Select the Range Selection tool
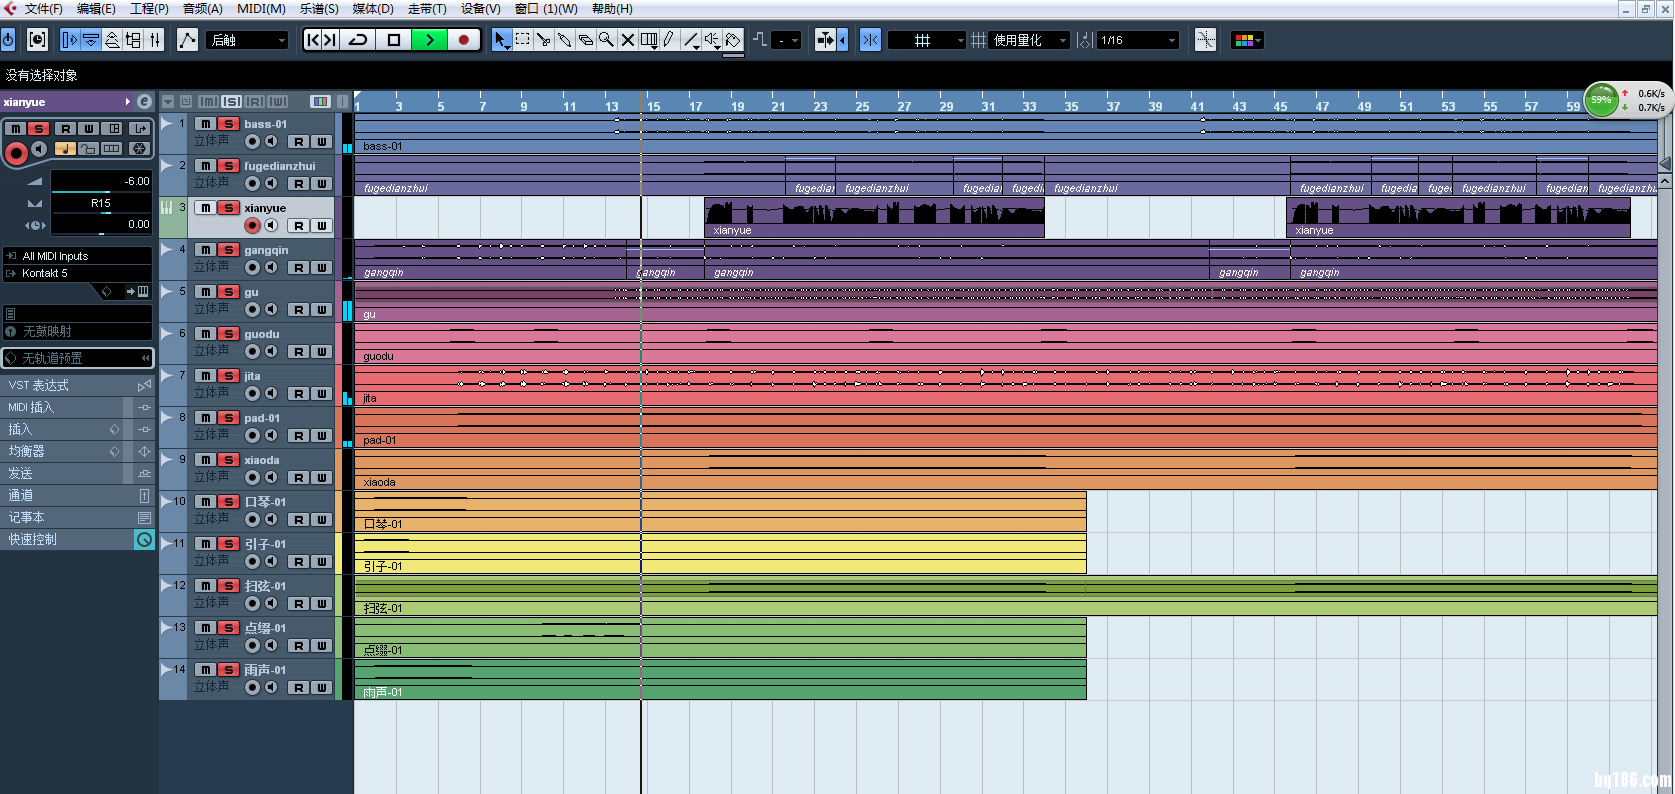 522,40
